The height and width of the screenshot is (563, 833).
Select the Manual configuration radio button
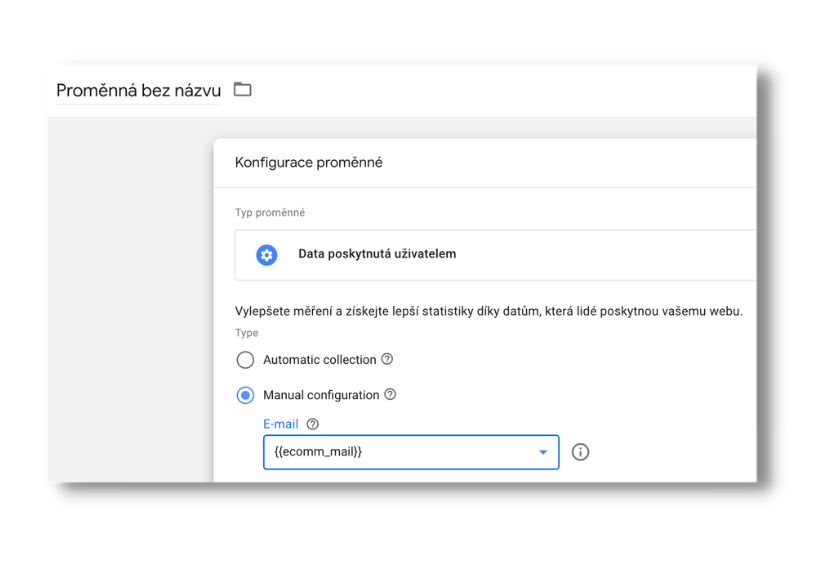click(245, 395)
